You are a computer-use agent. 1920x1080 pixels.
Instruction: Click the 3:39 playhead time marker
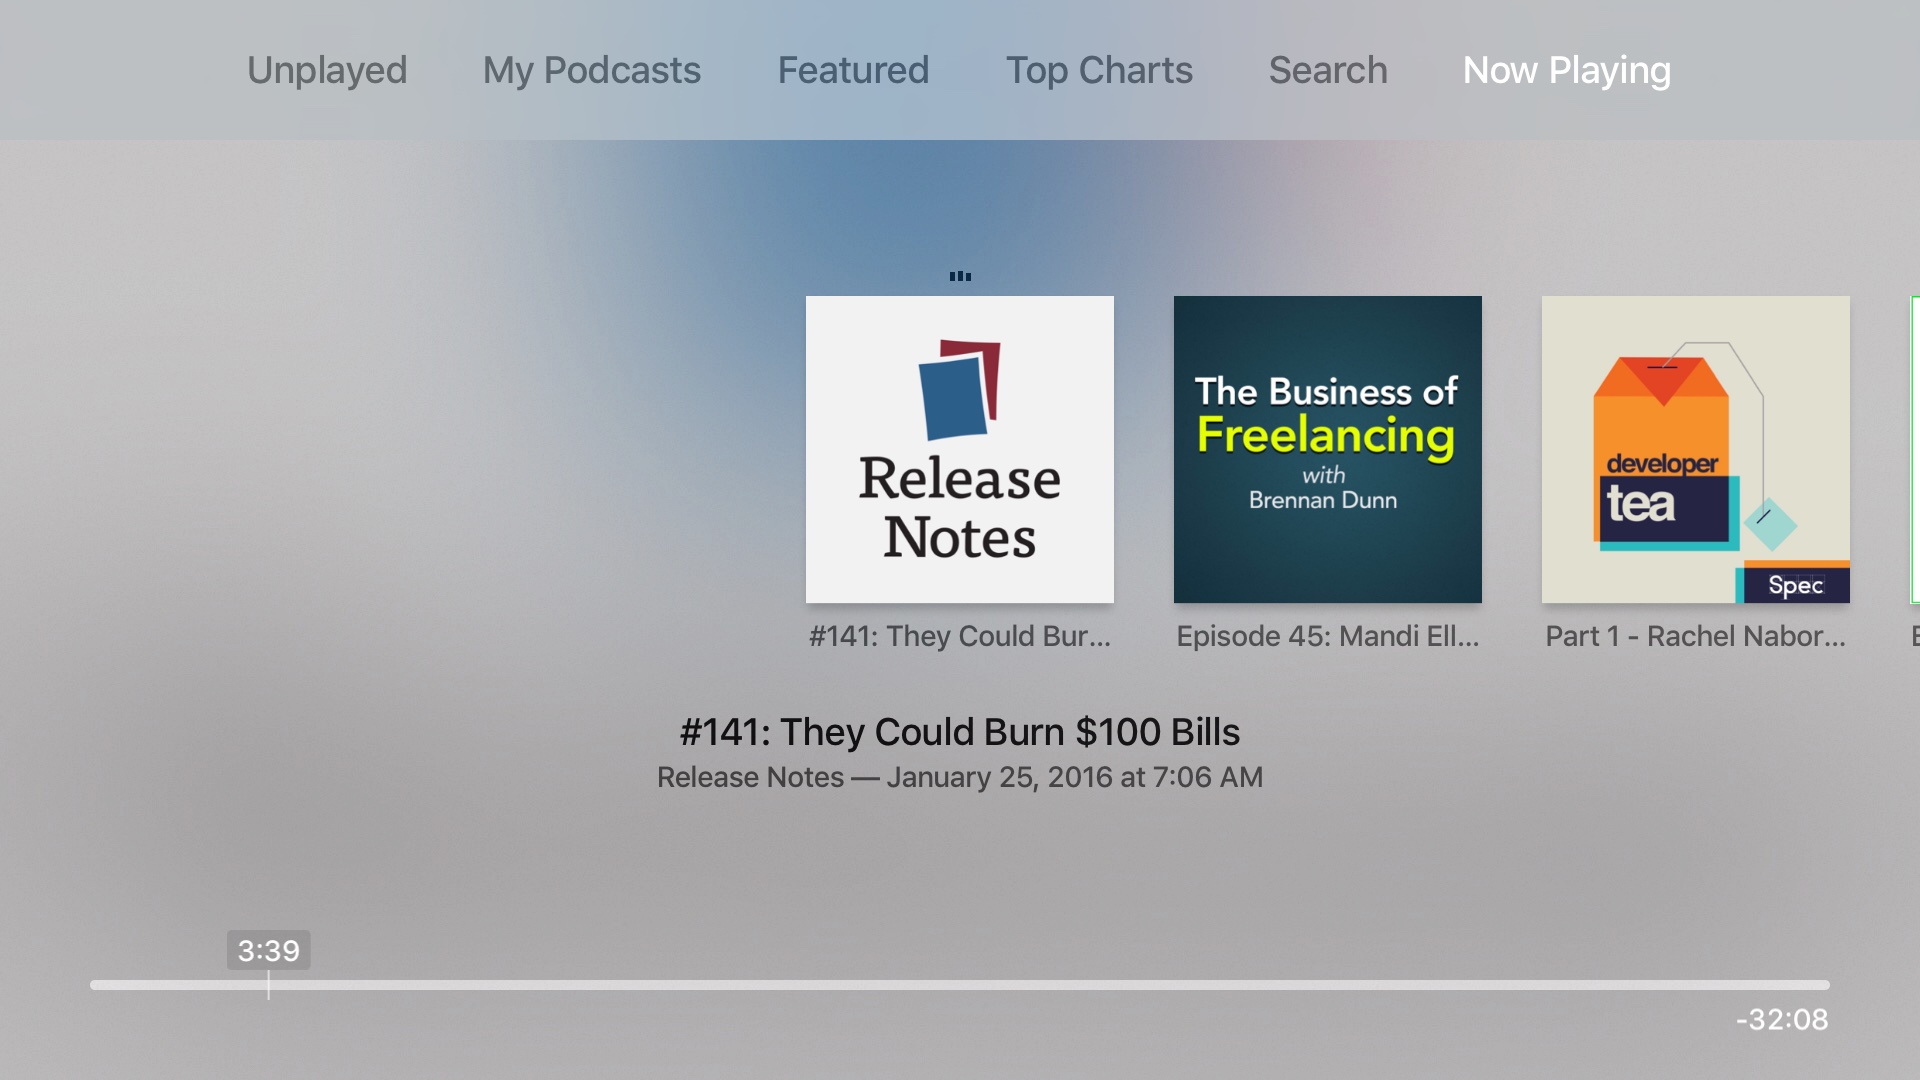268,950
